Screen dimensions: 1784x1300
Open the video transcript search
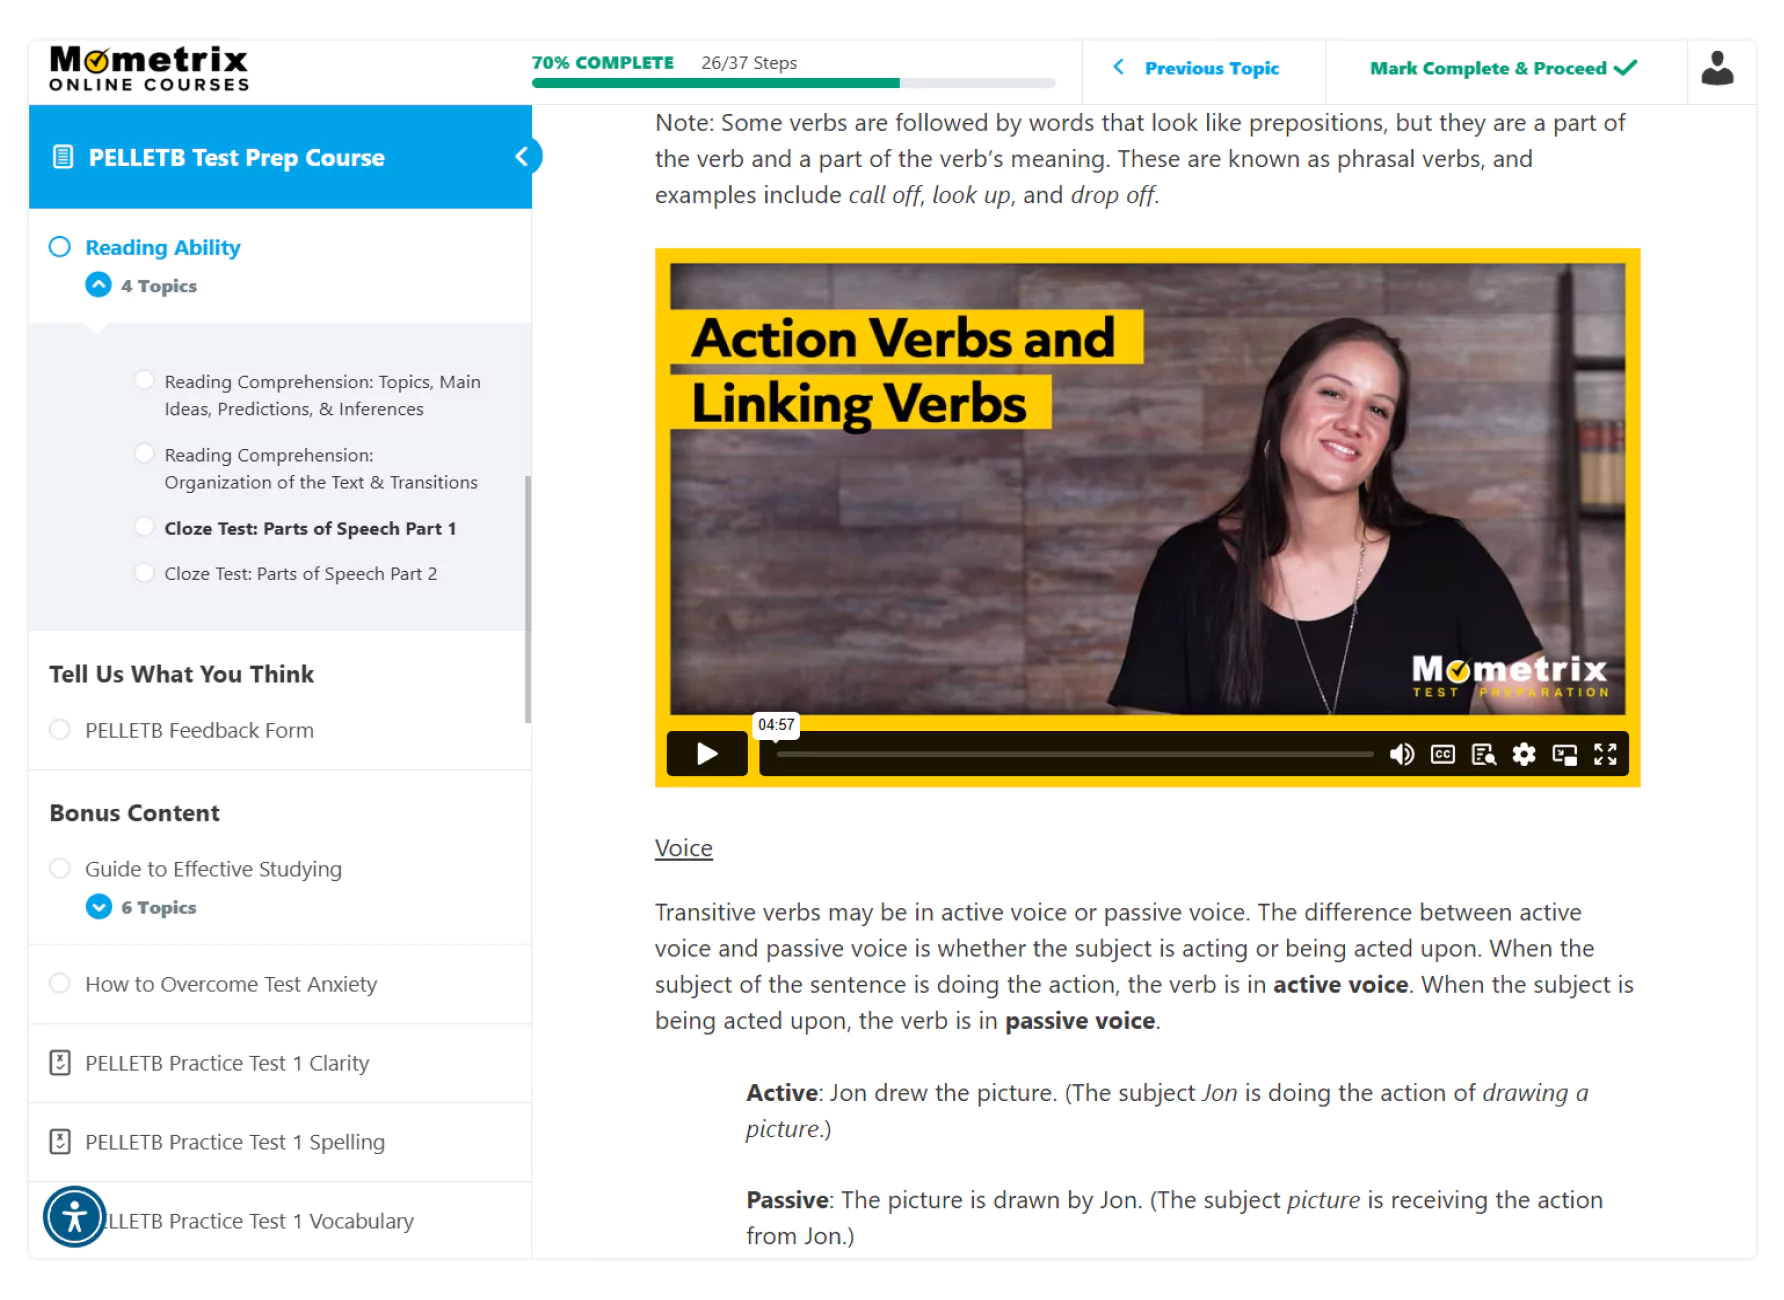click(1484, 754)
